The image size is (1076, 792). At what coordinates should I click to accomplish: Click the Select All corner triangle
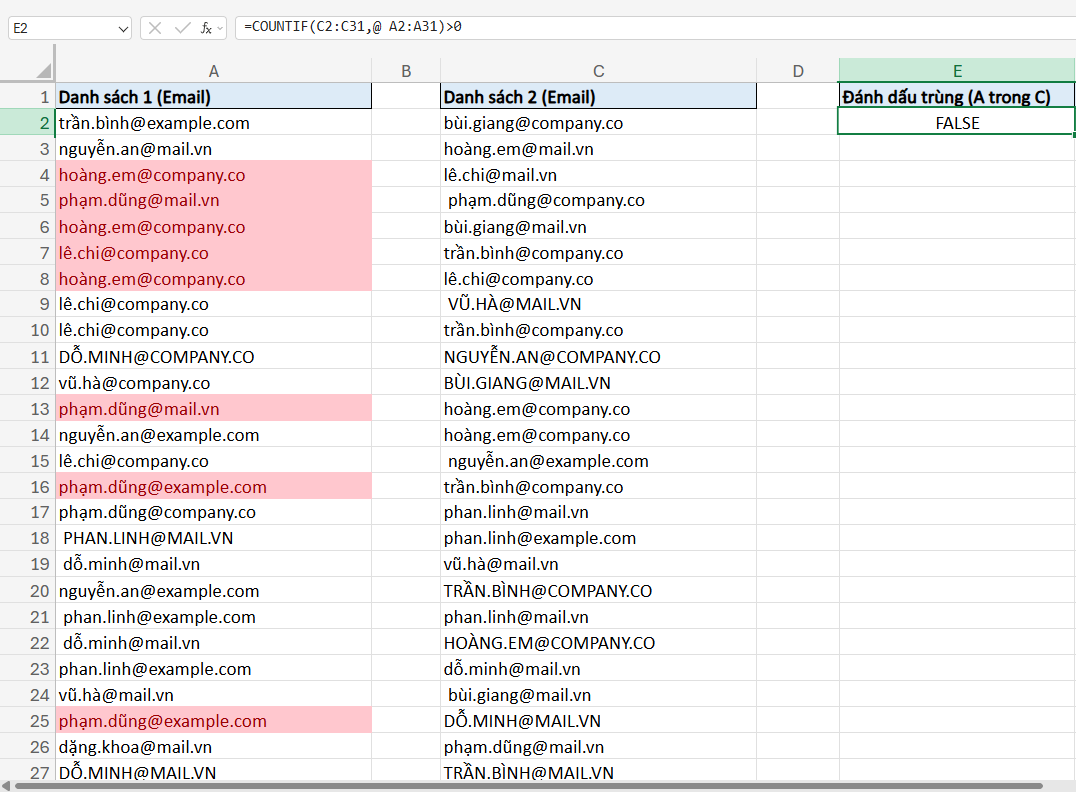pos(43,71)
